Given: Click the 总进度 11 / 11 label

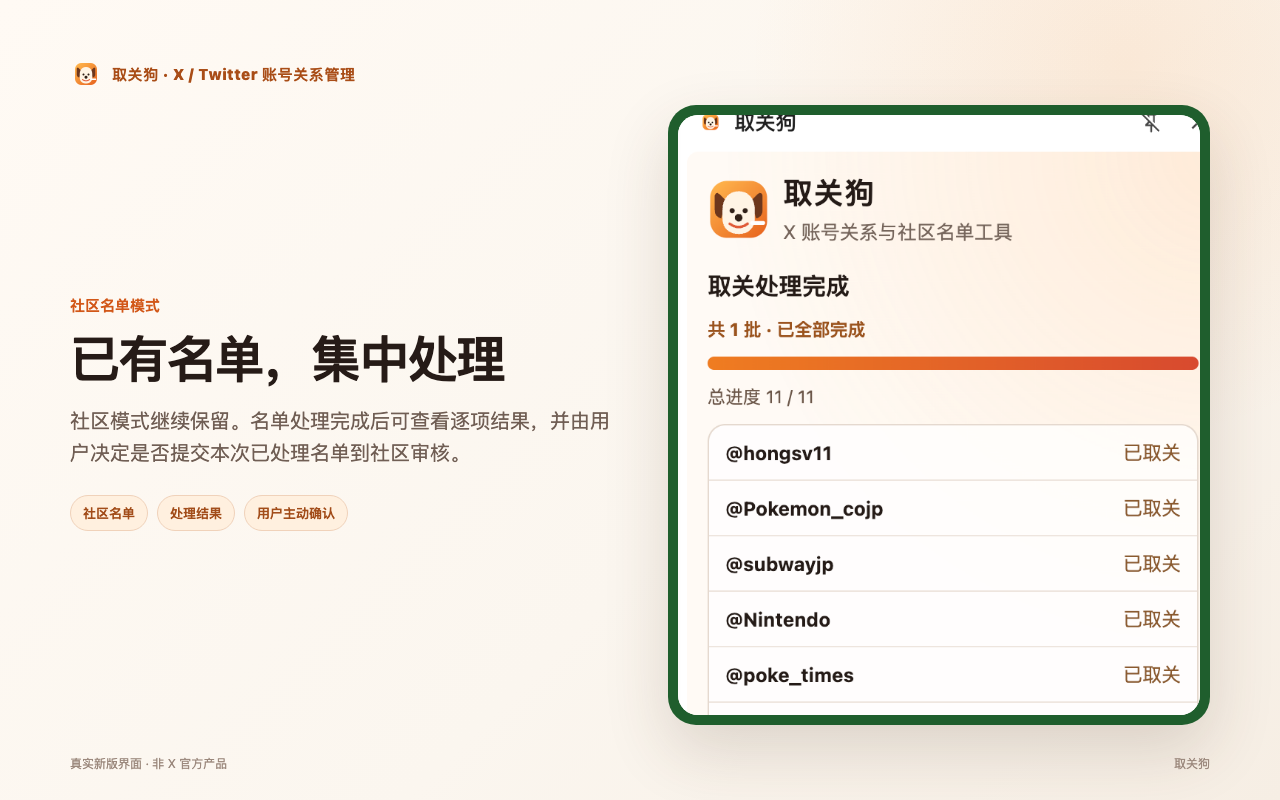Looking at the screenshot, I should pyautogui.click(x=761, y=397).
